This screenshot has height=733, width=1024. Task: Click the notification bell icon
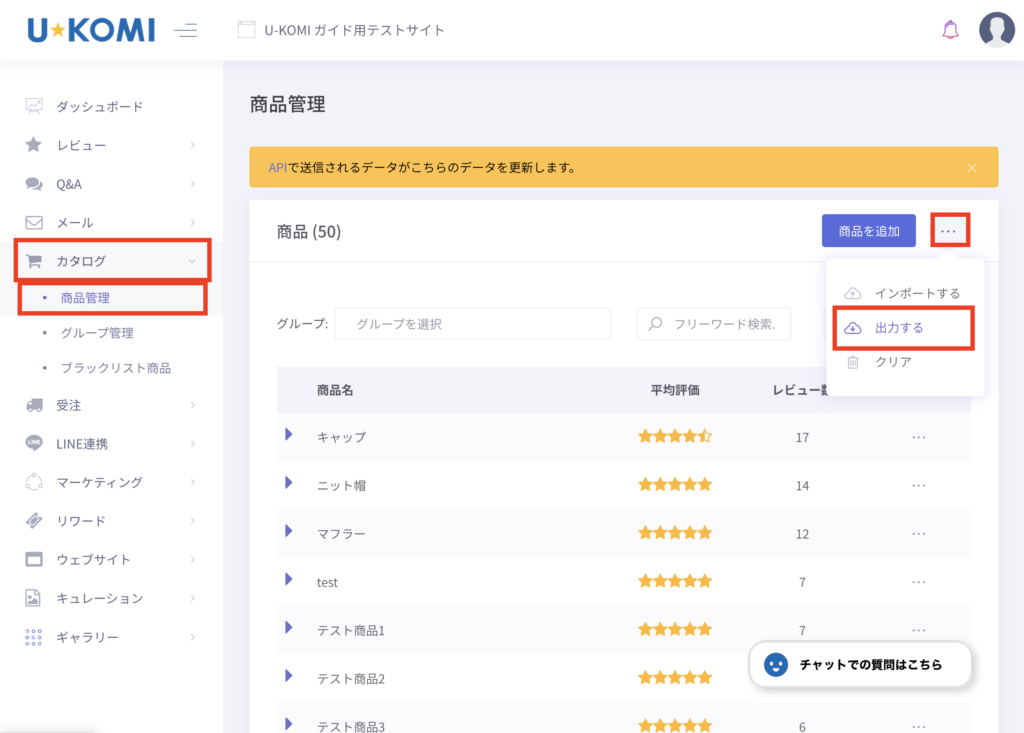(x=950, y=30)
